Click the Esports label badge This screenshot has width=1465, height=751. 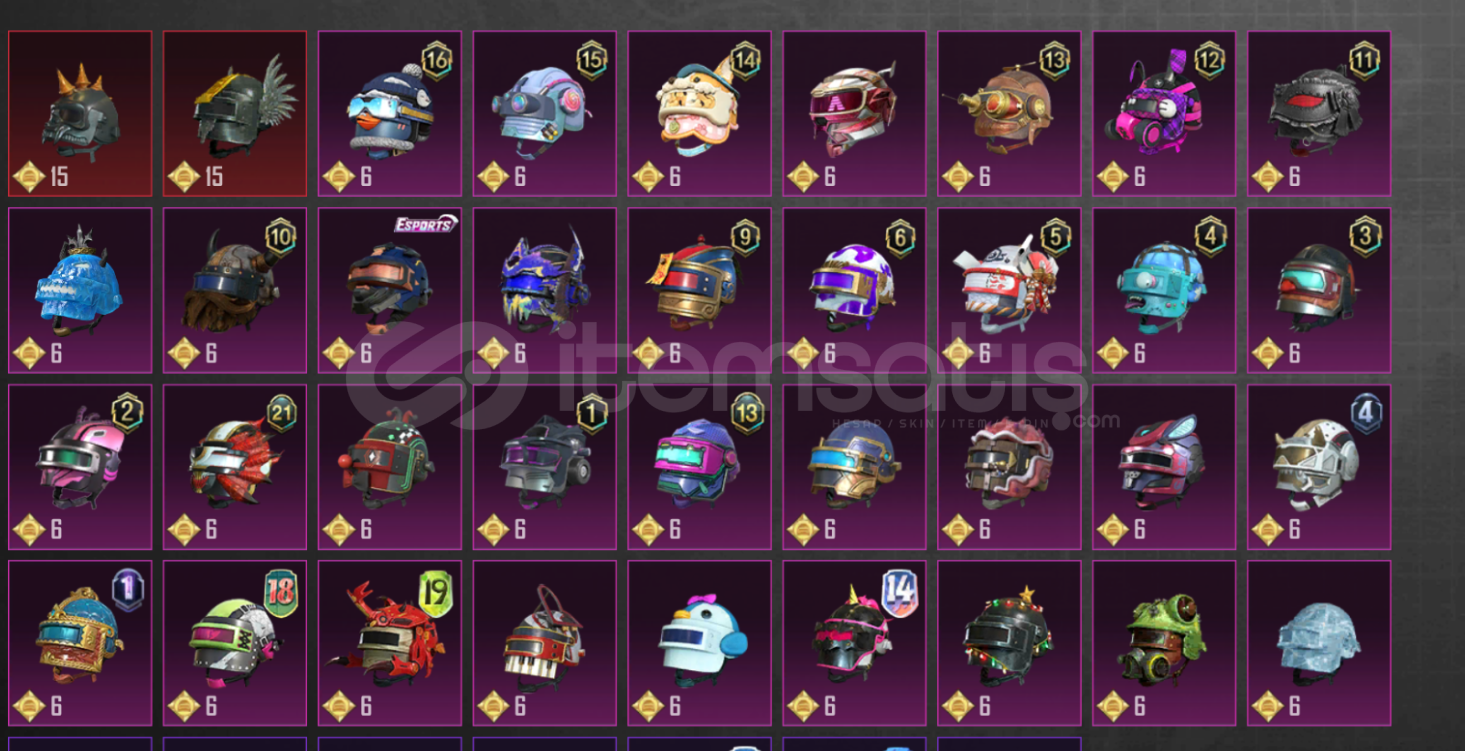(x=425, y=224)
